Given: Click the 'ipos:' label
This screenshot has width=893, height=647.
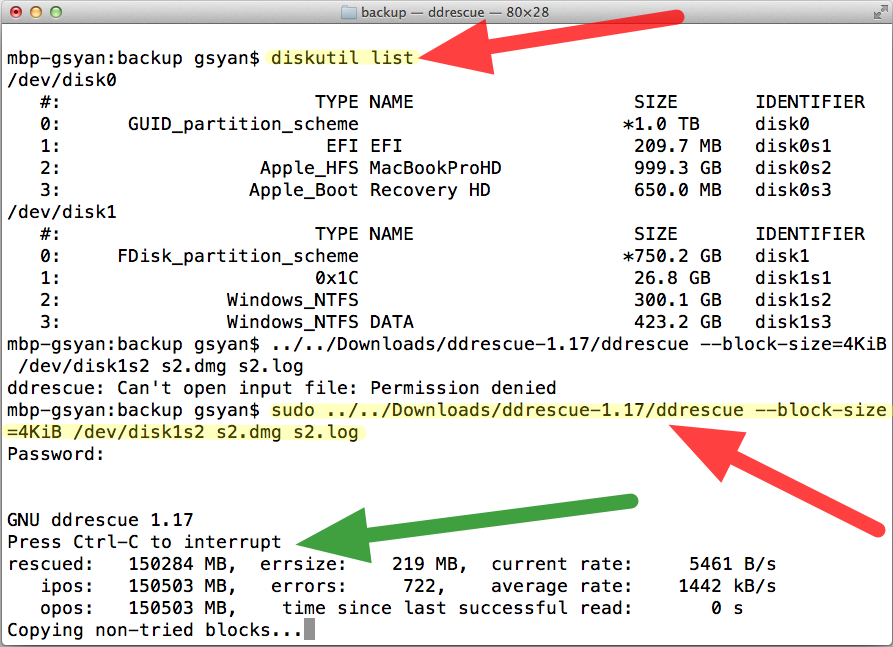Looking at the screenshot, I should [x=67, y=586].
